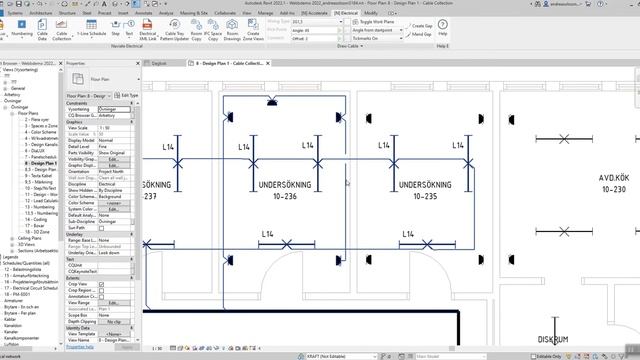The height and width of the screenshot is (360, 640).
Task: Expand the 3D Views tree node
Action: point(12,244)
